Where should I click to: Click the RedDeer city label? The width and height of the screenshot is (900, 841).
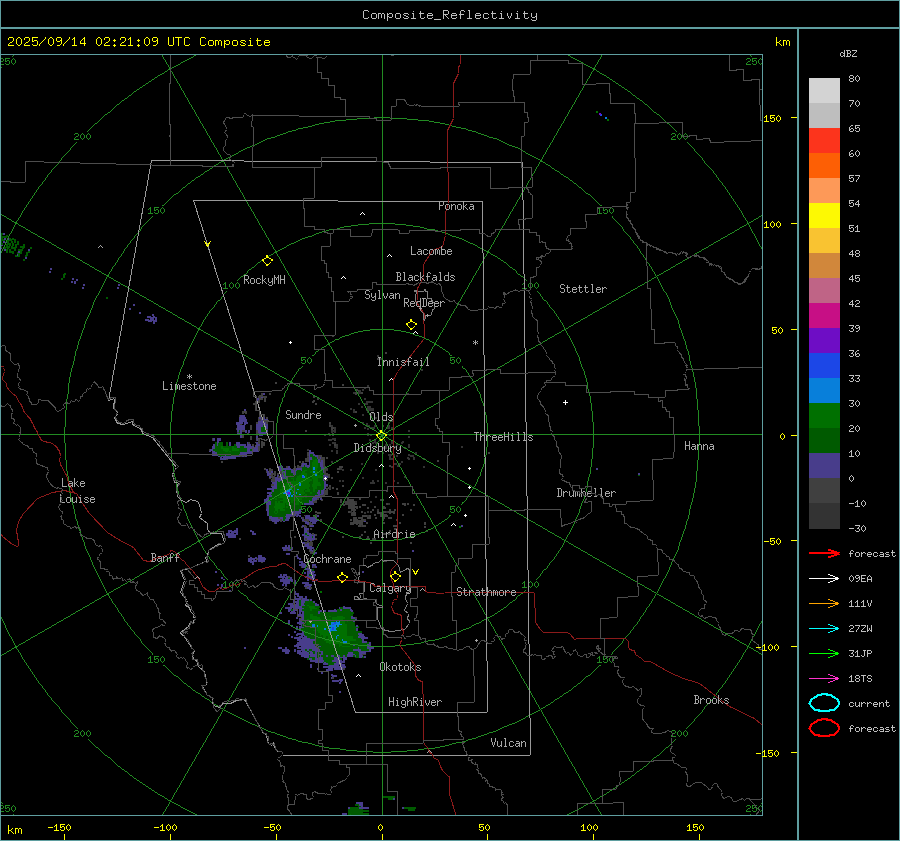[424, 303]
